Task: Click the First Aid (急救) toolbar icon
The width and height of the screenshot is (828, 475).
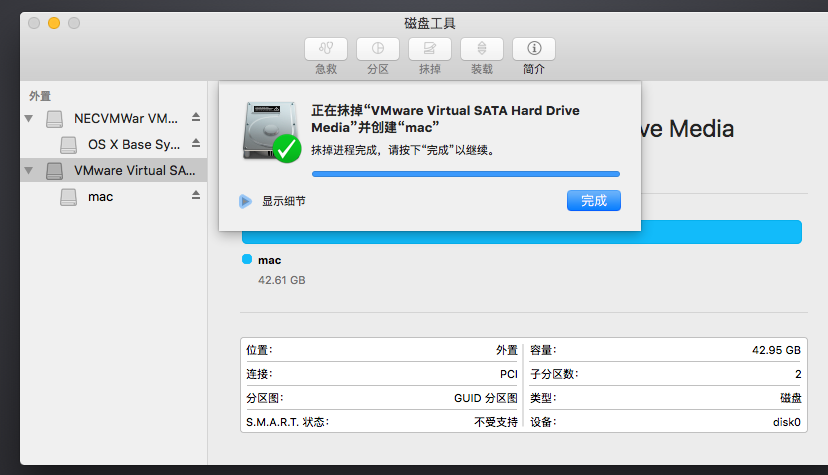Action: click(326, 49)
